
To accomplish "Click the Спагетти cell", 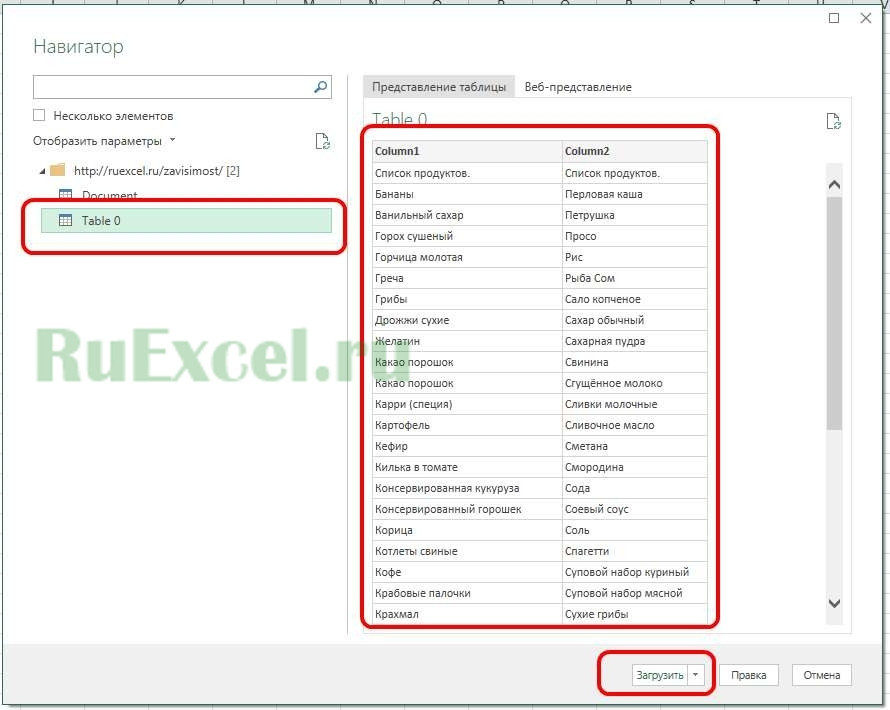I will coord(635,551).
